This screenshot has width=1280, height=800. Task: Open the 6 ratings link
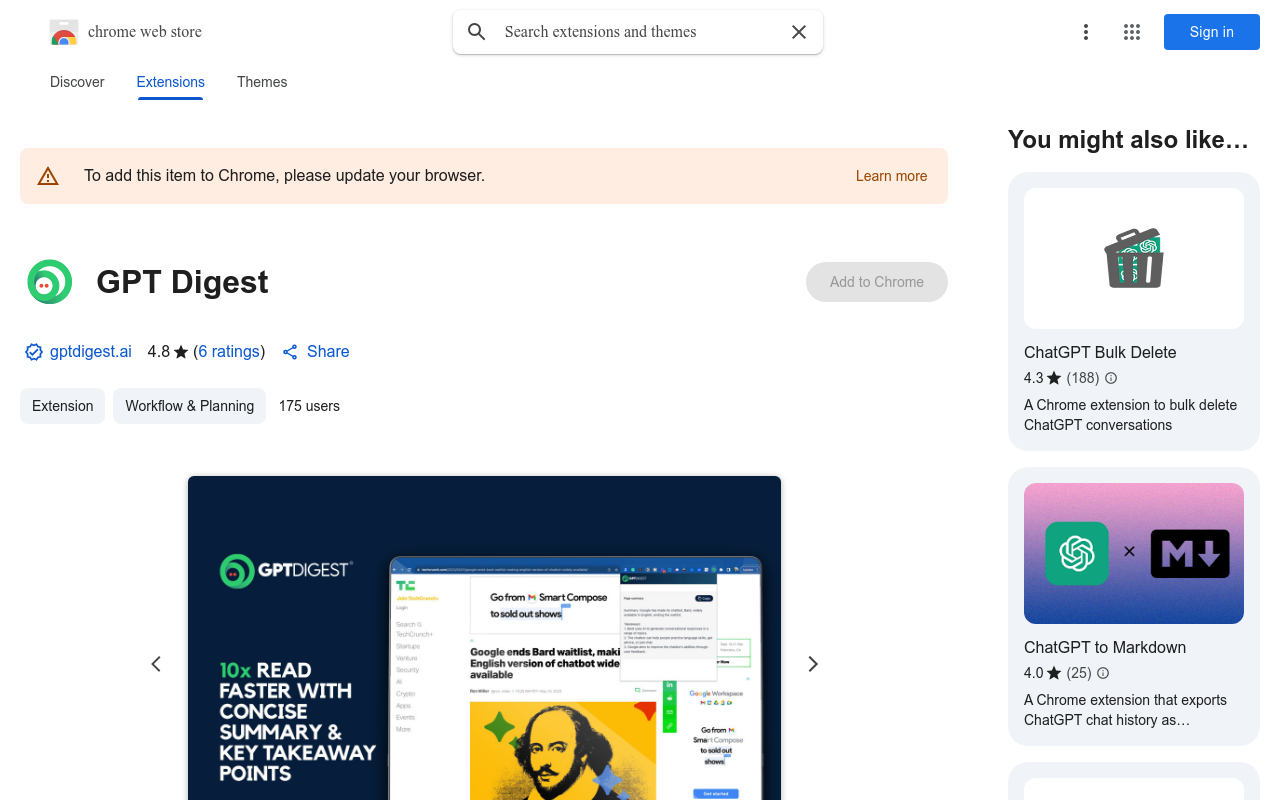(x=229, y=352)
